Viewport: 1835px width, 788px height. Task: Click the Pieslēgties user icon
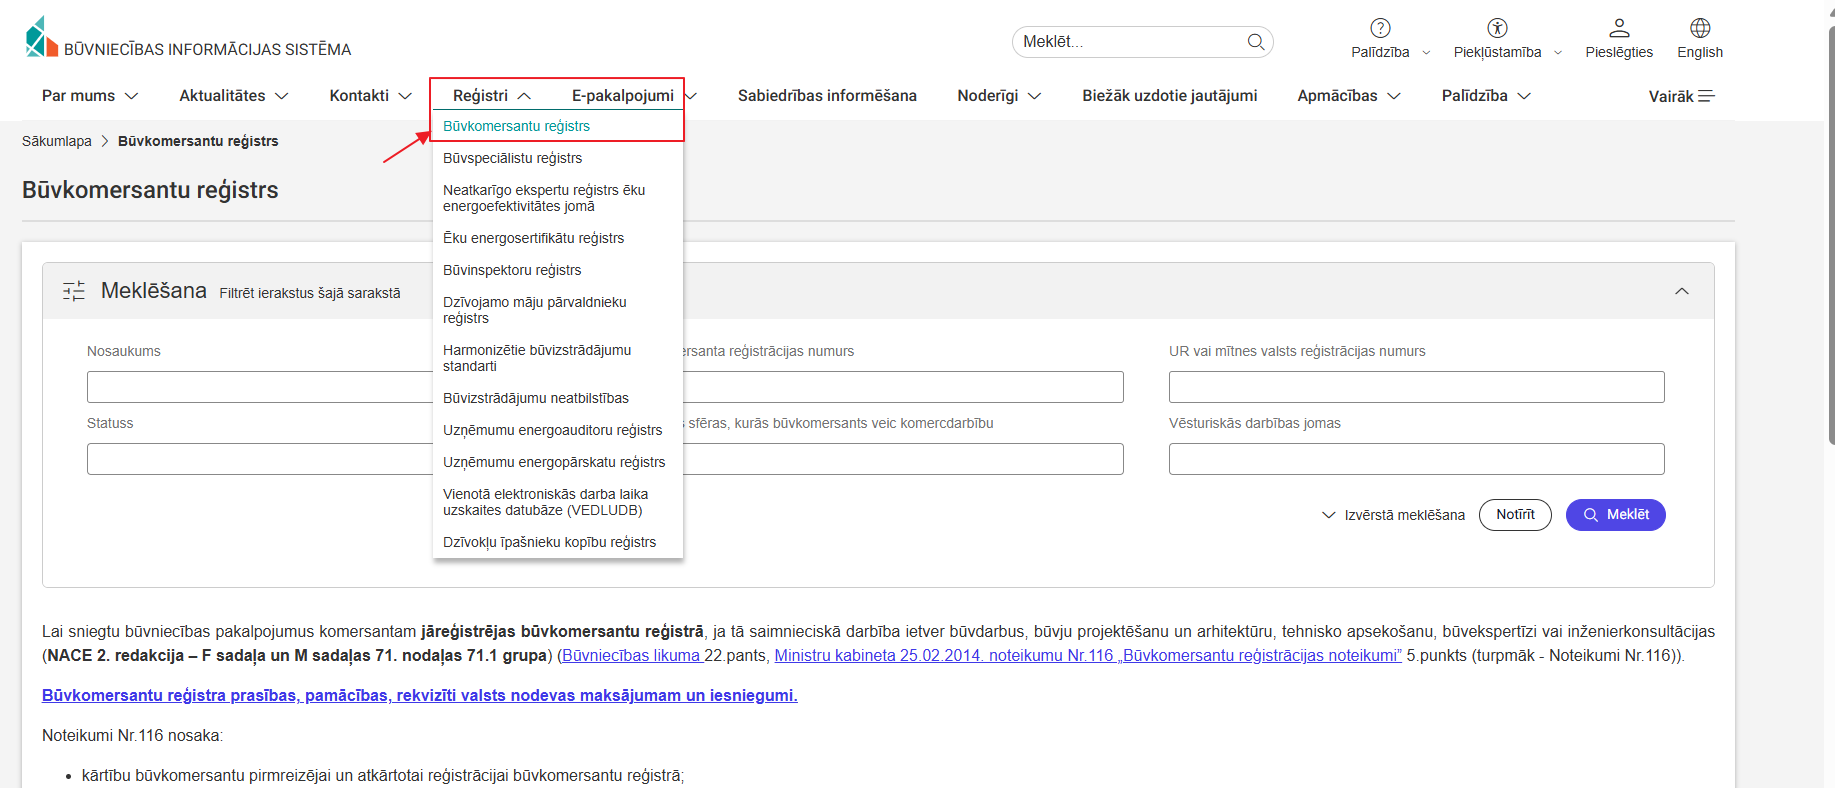[x=1619, y=28]
